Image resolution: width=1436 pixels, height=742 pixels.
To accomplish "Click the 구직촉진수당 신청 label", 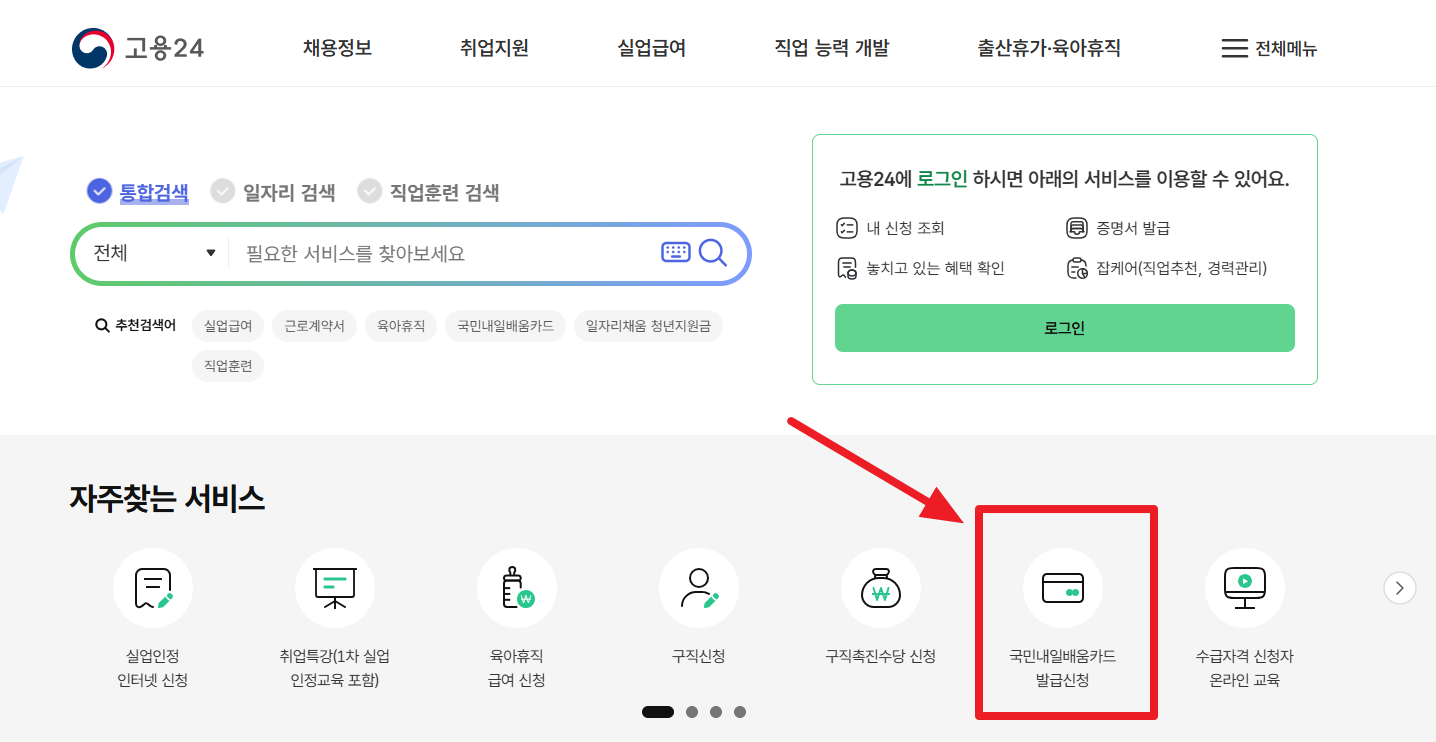I will coord(881,656).
